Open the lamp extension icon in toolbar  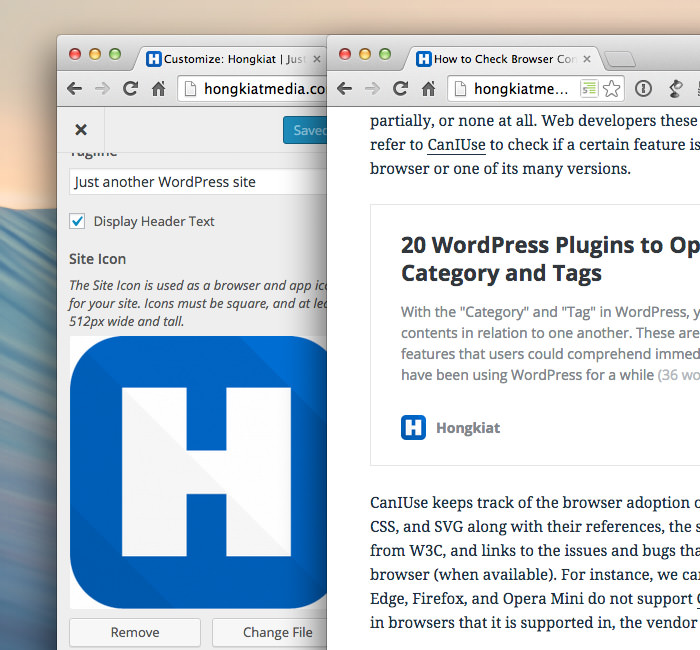[675, 88]
